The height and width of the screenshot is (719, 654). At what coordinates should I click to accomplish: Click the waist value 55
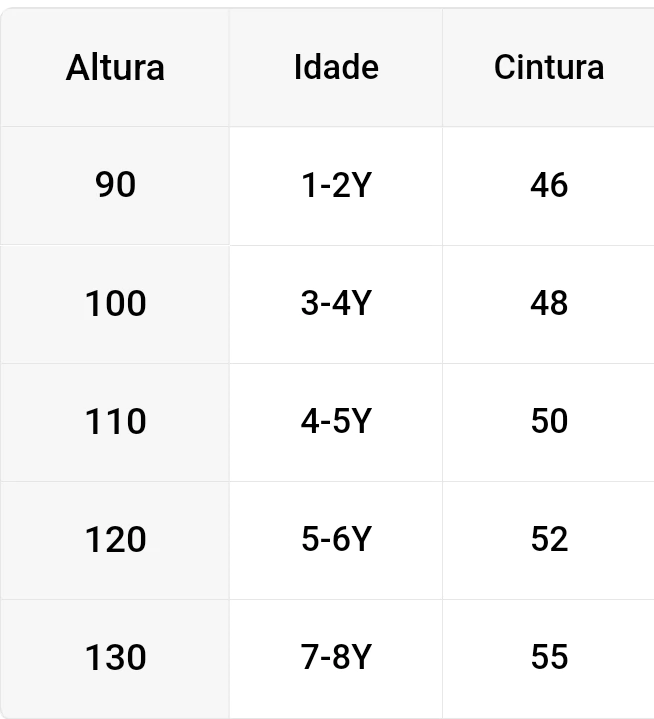point(548,657)
